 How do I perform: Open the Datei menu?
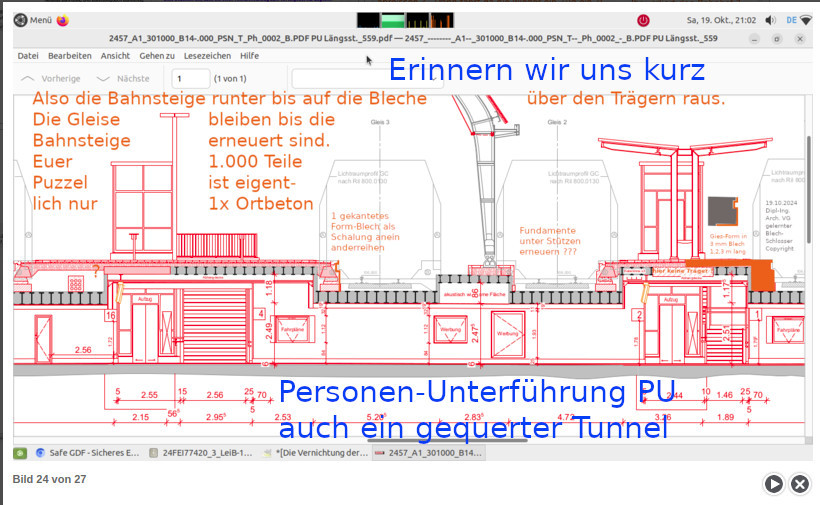(28, 56)
